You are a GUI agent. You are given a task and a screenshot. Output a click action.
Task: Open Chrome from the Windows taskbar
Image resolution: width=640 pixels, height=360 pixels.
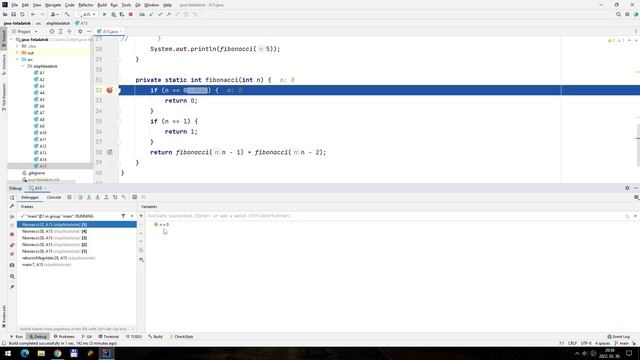(x=58, y=353)
